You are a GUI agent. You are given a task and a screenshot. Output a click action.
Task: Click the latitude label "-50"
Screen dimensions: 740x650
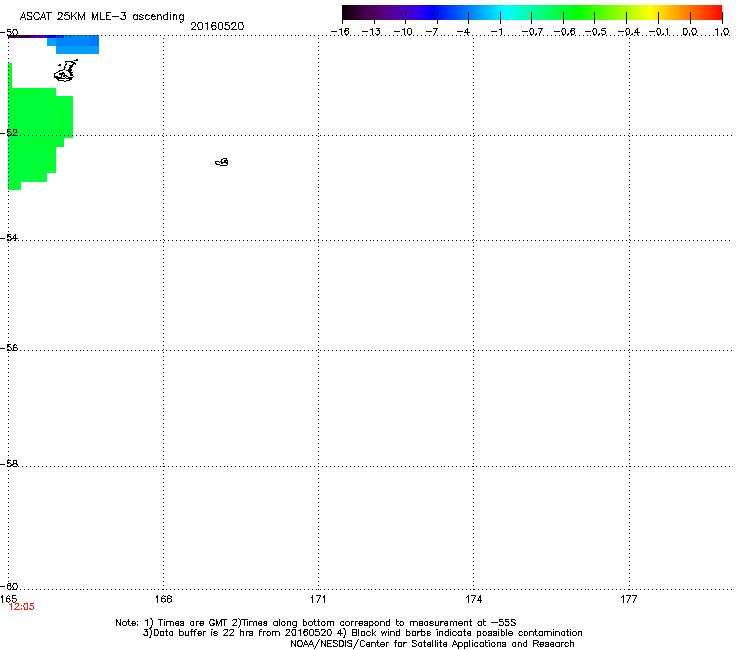[x=9, y=33]
